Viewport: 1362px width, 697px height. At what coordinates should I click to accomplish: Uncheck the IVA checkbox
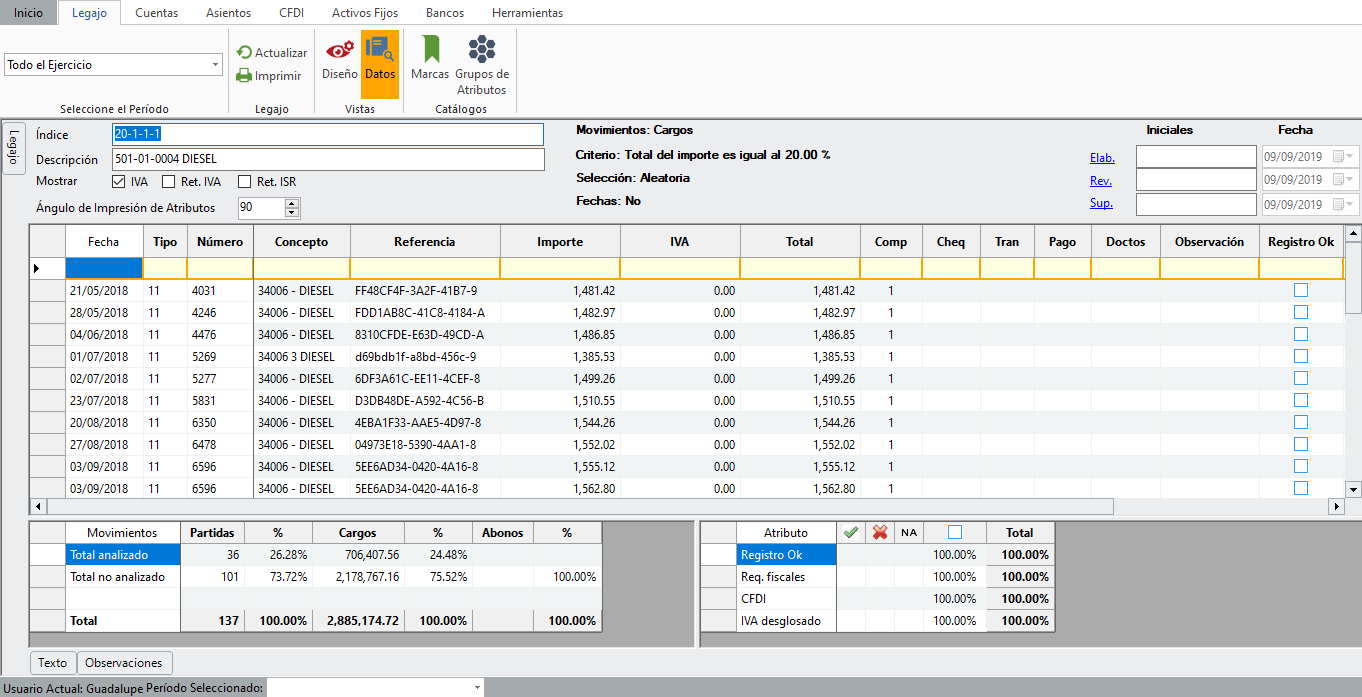pyautogui.click(x=119, y=182)
